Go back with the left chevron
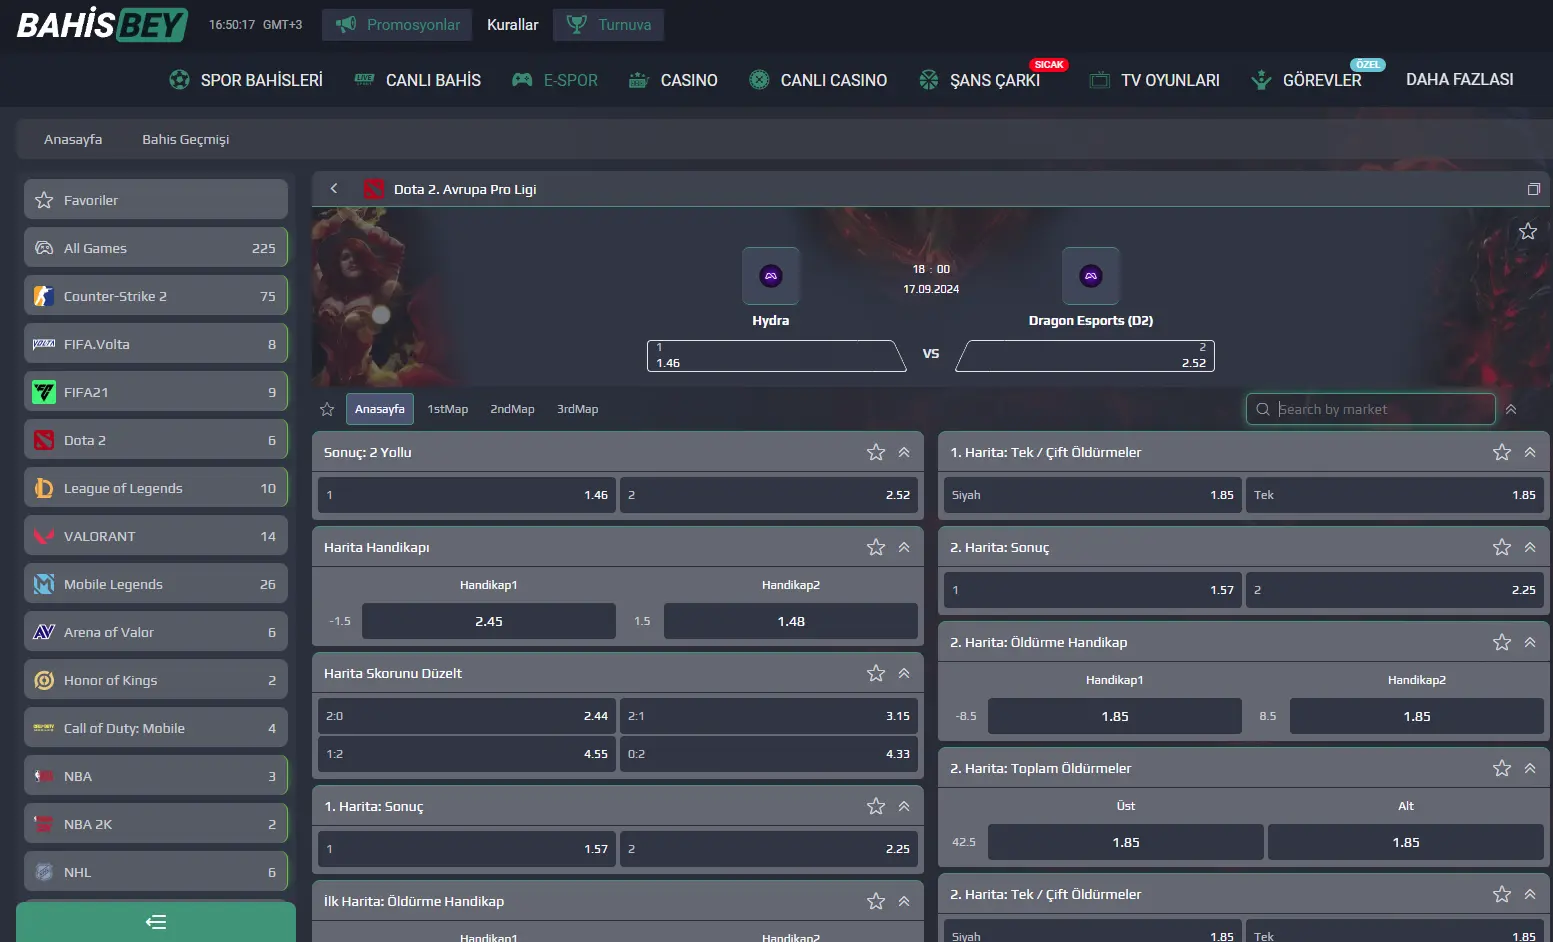The image size is (1553, 942). coord(334,188)
